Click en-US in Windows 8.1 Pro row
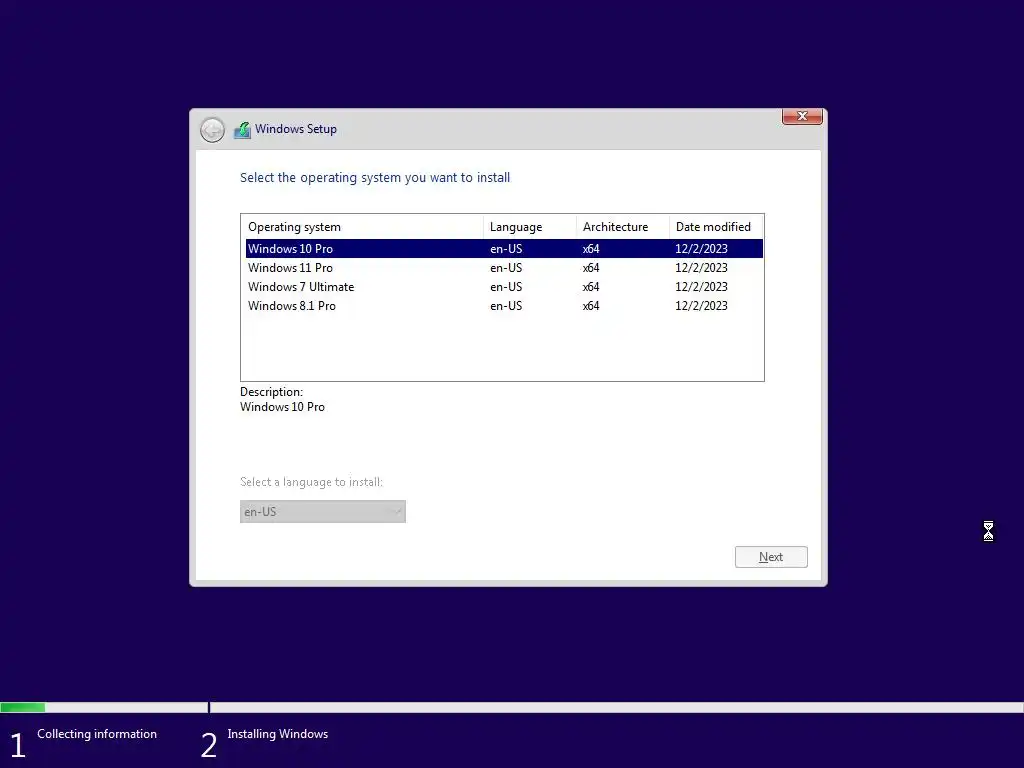 (x=506, y=306)
